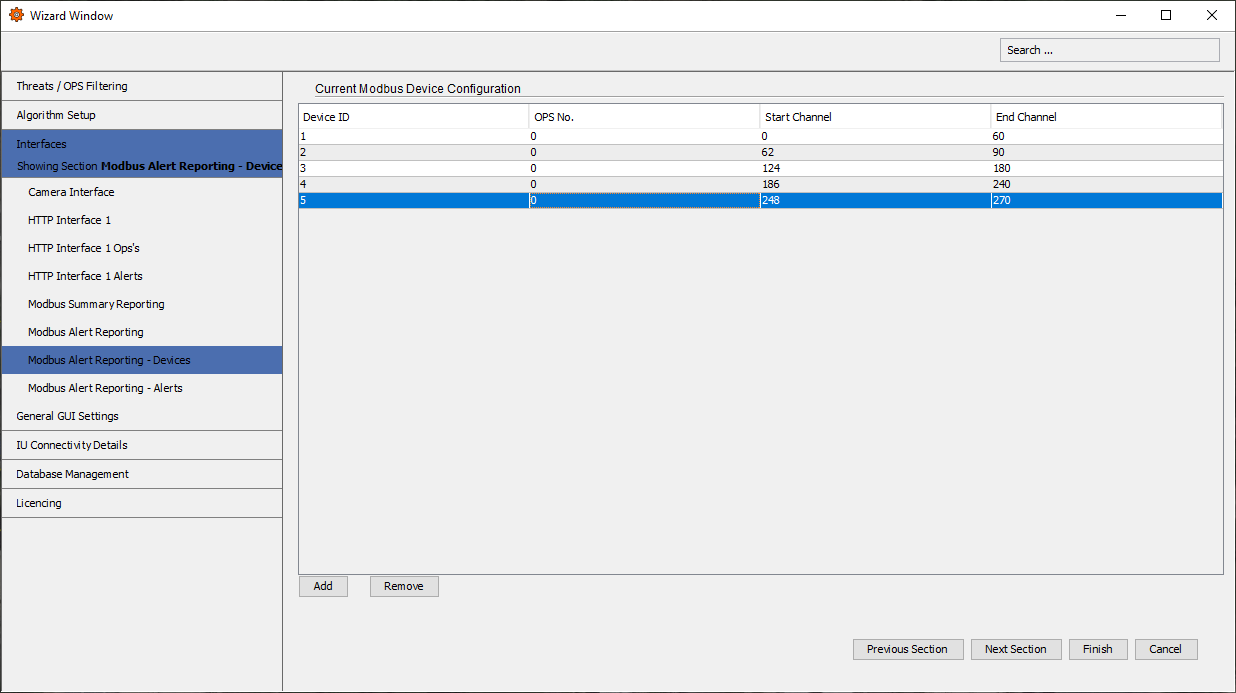Open the Licencing section
Screen dimensions: 1236x693
click(38, 503)
